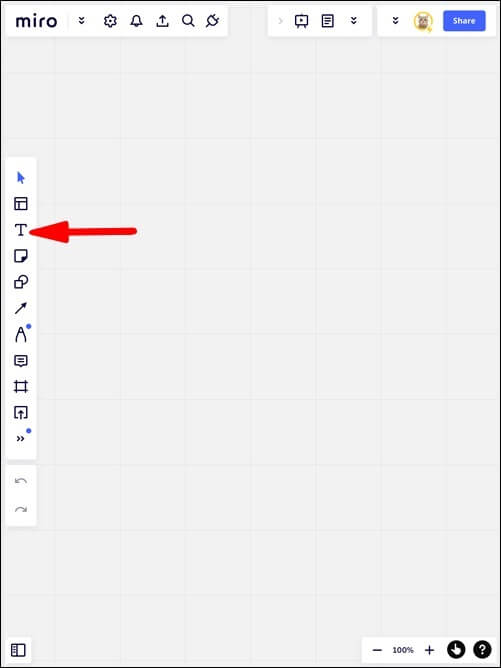Open the Upload tool in the sidebar
The width and height of the screenshot is (501, 668).
[x=20, y=413]
